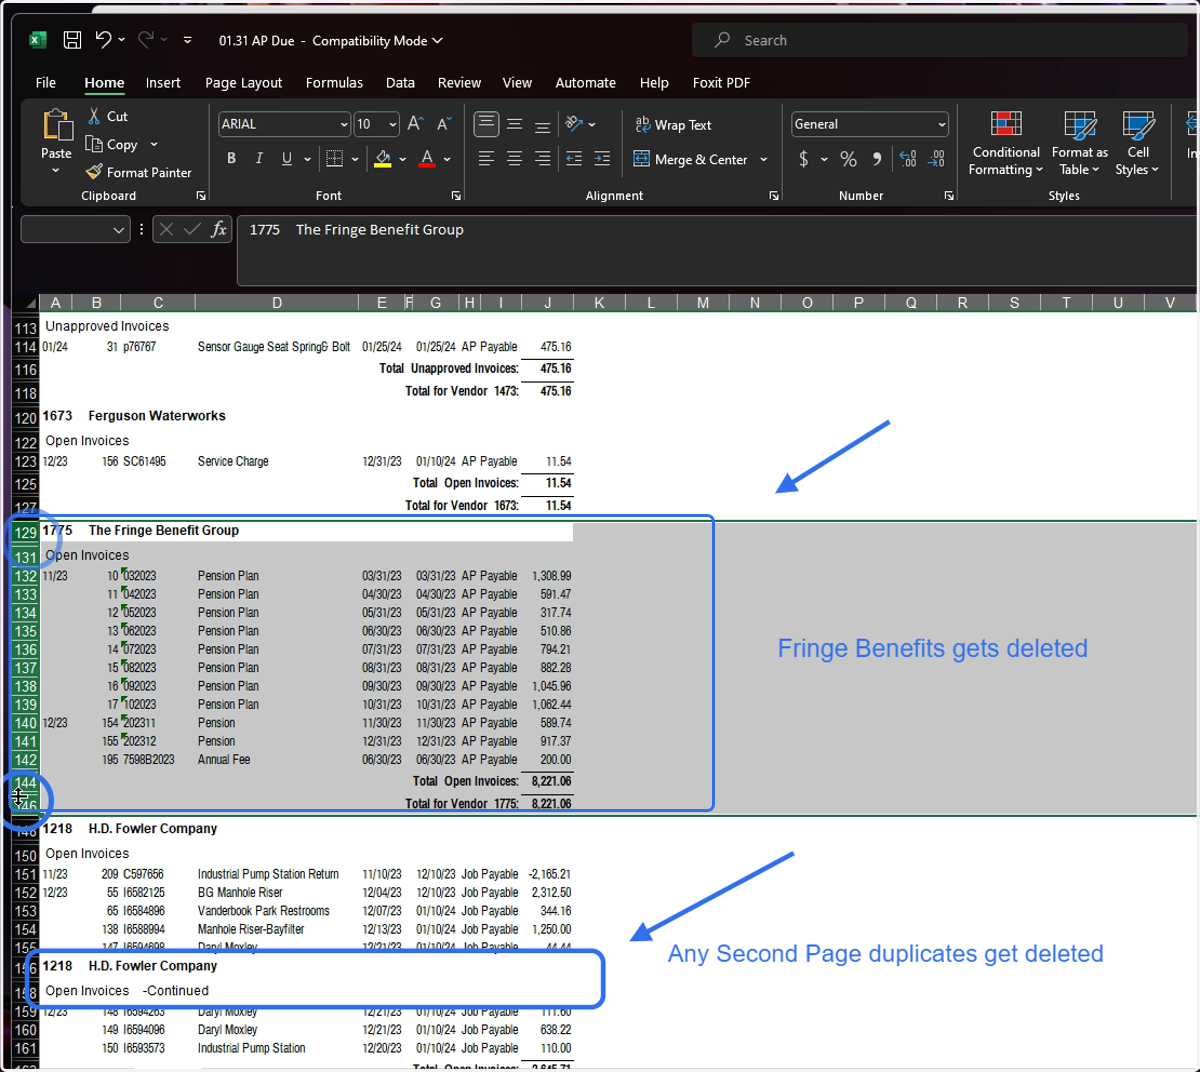
Task: Click the Comma Style icon
Action: pyautogui.click(x=877, y=159)
